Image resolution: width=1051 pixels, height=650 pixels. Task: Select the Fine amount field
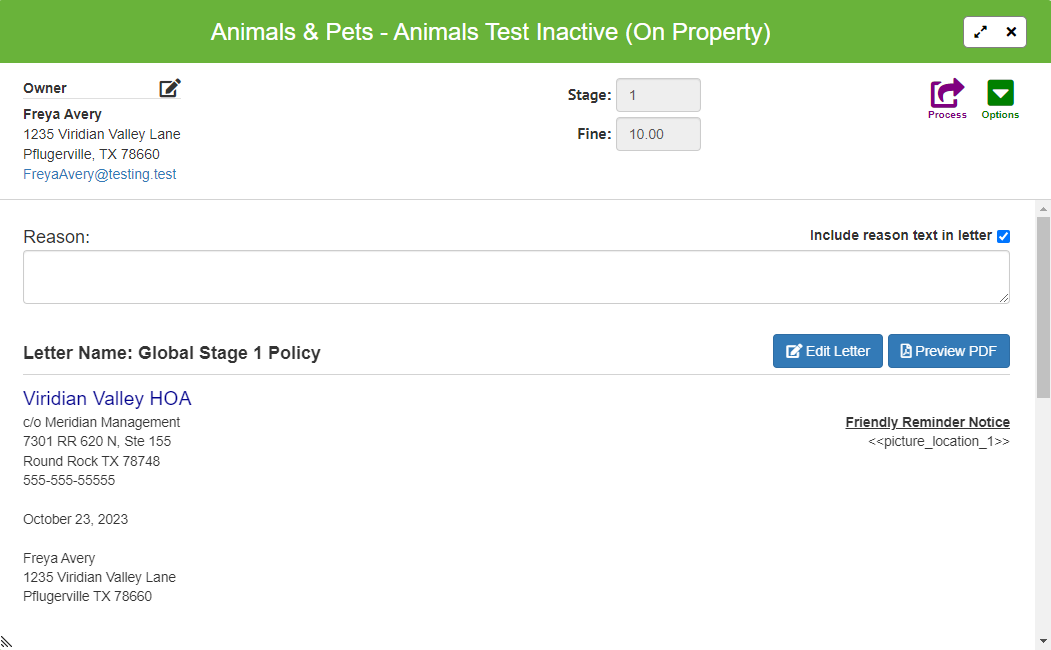(658, 134)
